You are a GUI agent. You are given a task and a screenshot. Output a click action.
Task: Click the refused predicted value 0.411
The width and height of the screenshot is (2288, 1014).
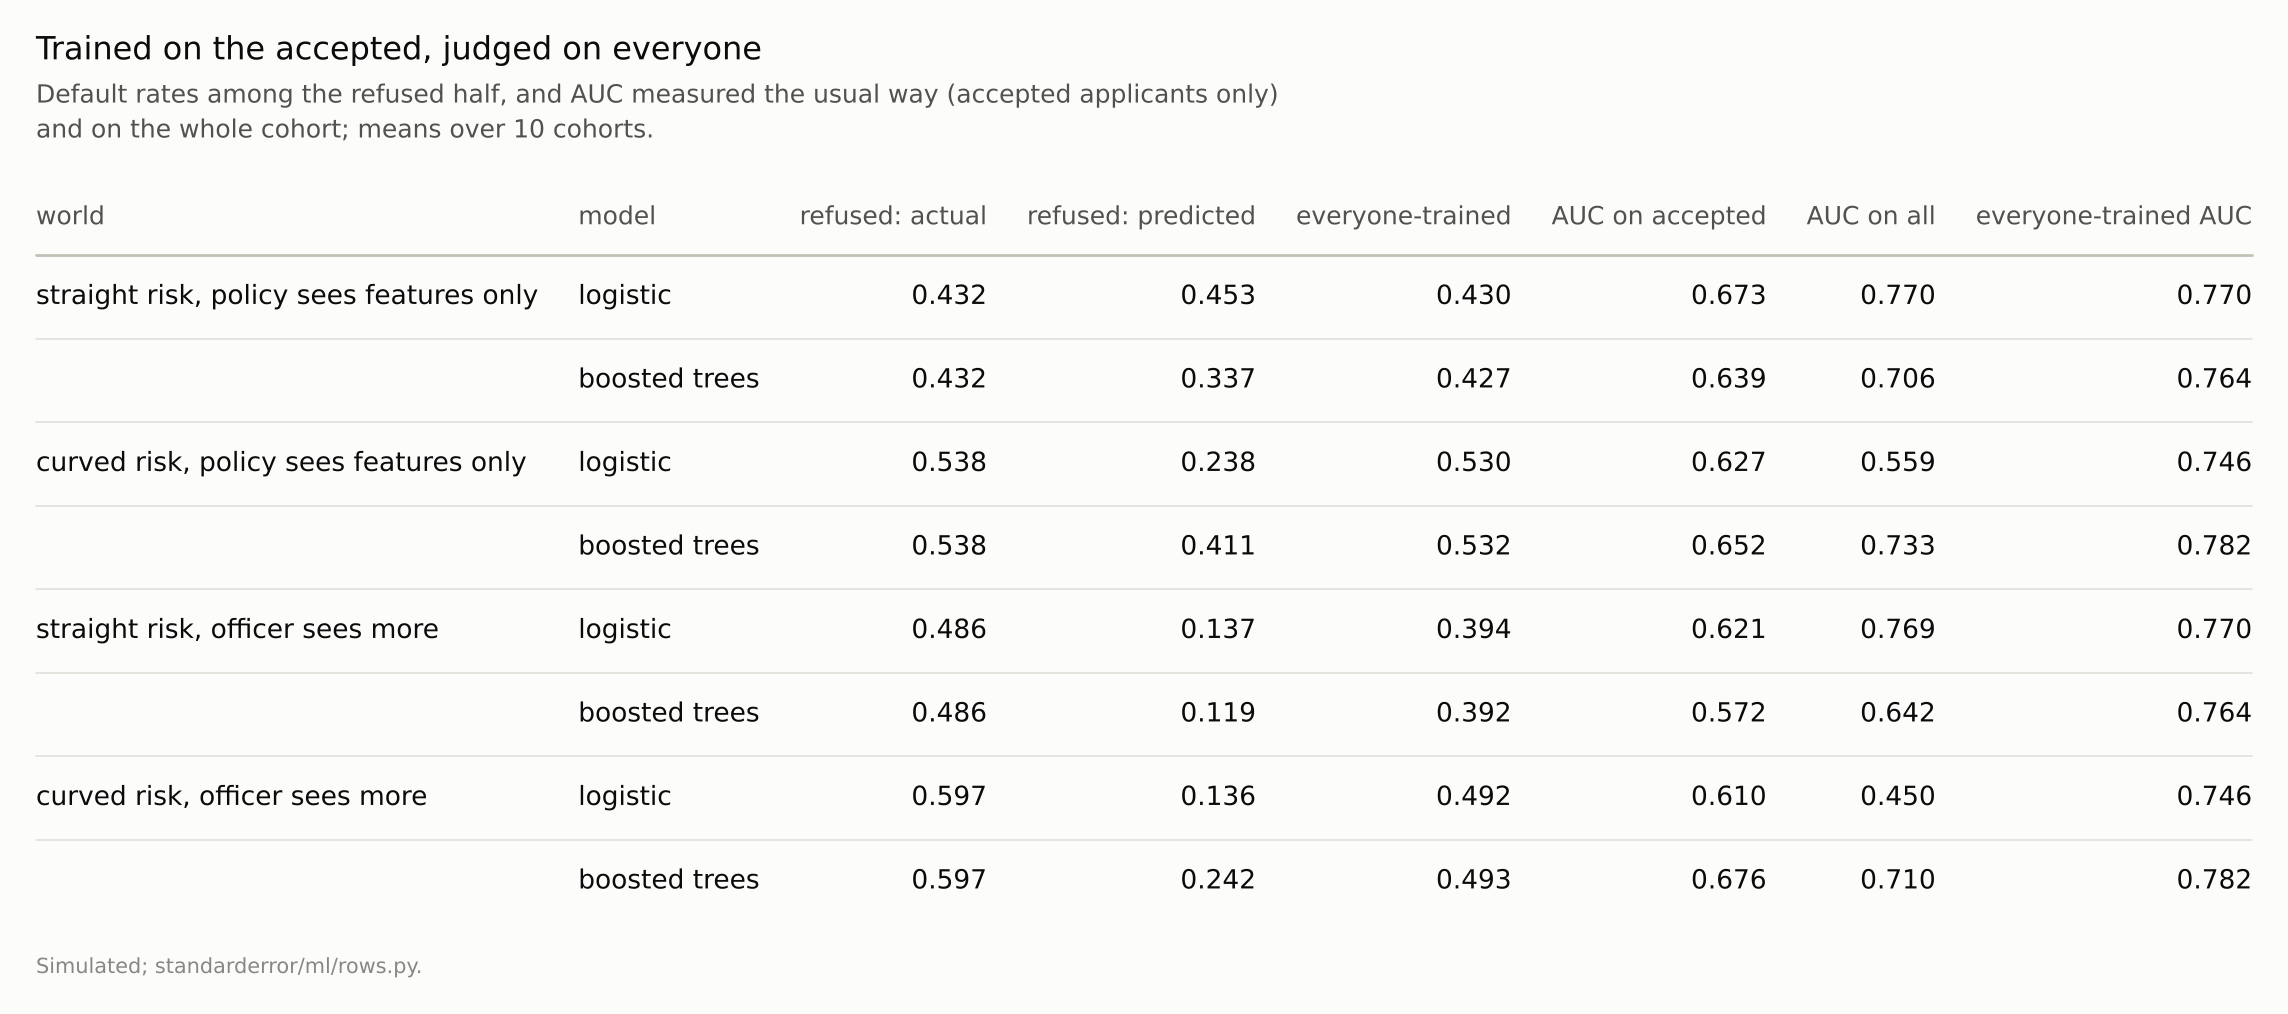(x=1218, y=546)
